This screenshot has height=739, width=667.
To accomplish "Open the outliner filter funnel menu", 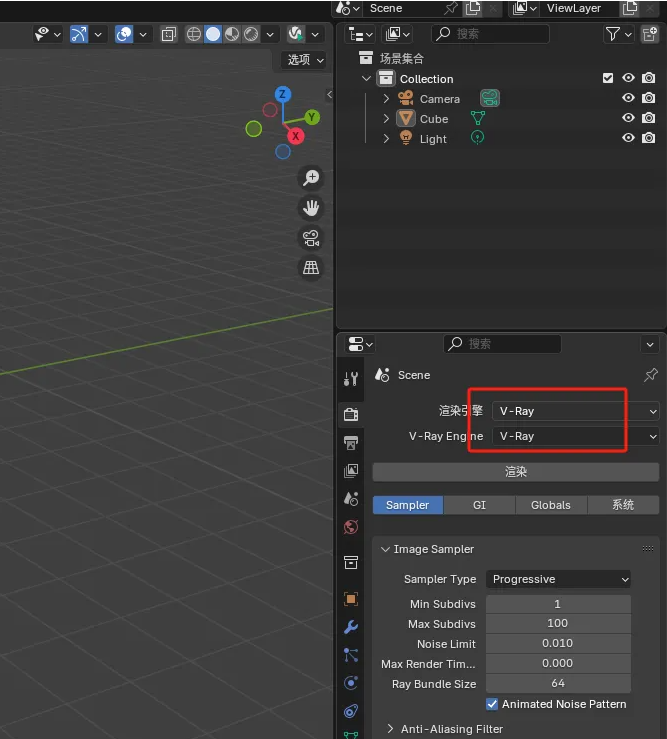I will [x=618, y=34].
